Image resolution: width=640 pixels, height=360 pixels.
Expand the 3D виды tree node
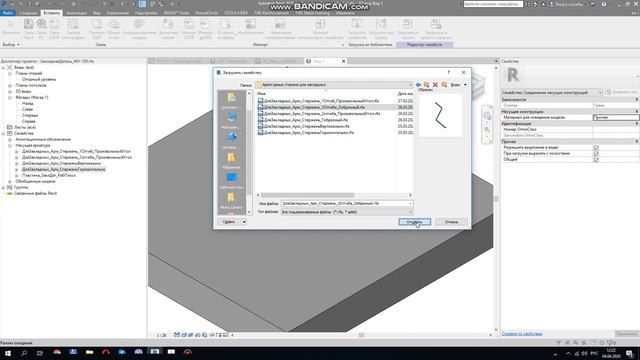[10, 91]
